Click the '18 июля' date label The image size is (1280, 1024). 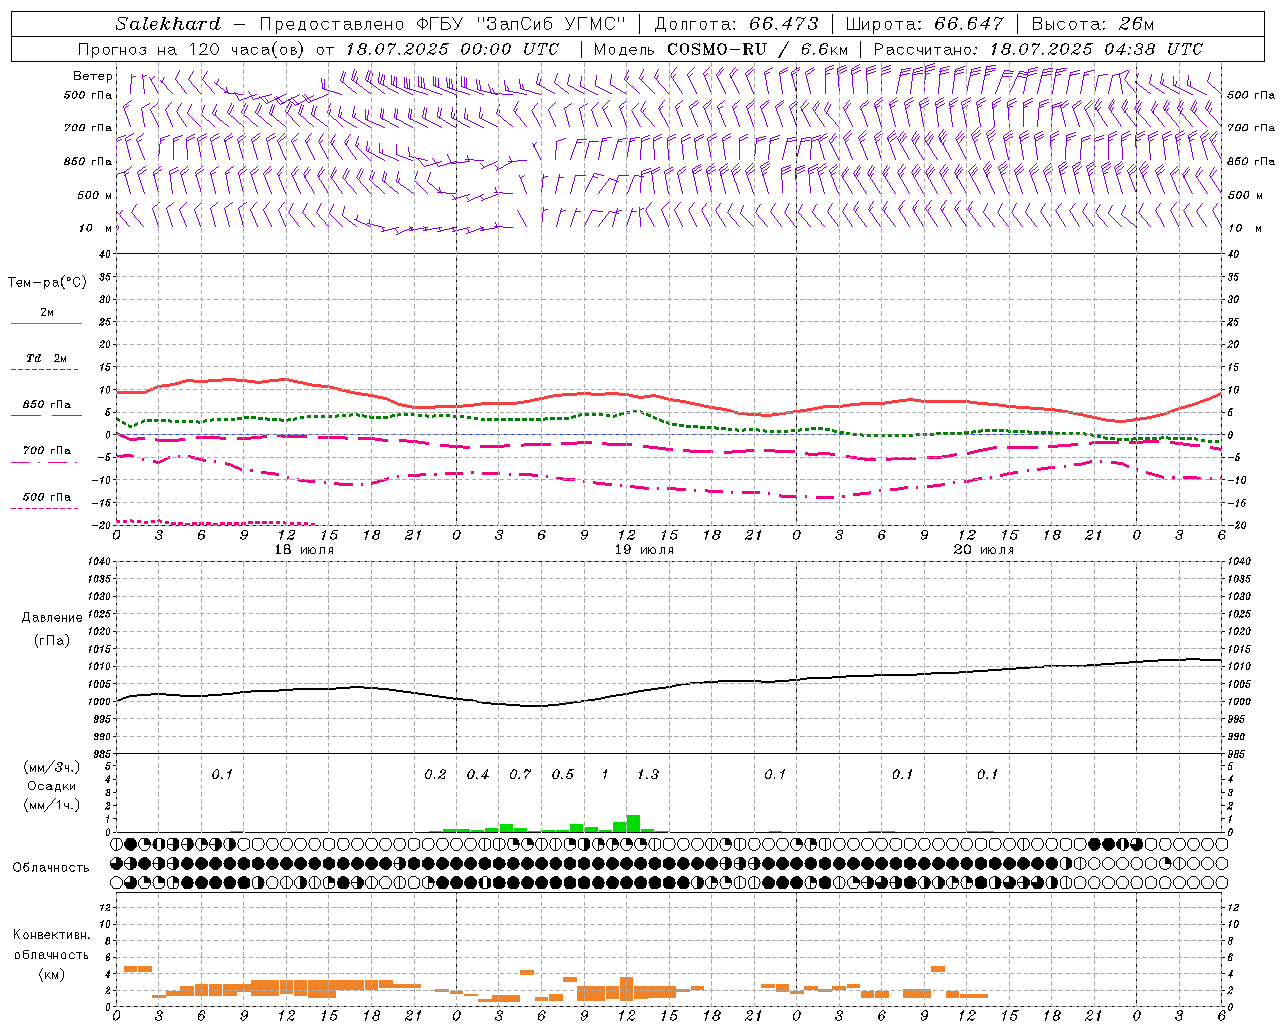304,550
